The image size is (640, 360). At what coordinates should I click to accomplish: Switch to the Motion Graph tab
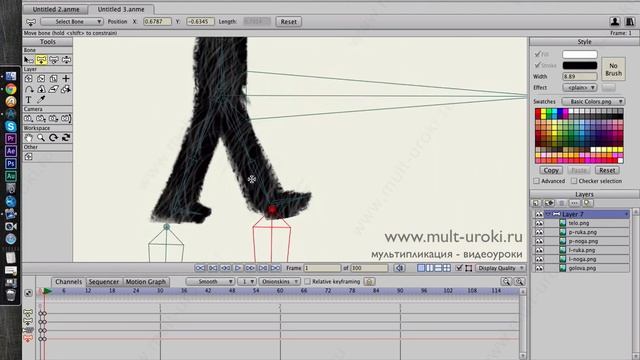pos(146,282)
